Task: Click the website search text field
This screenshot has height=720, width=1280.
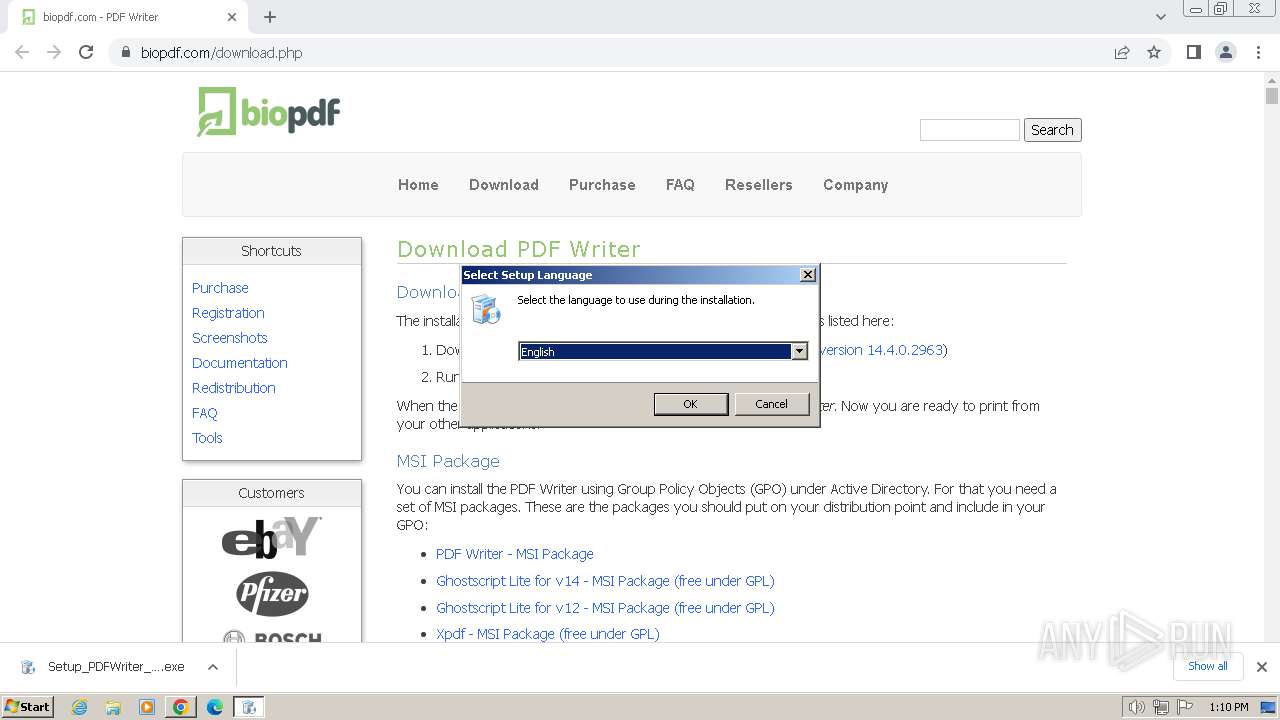Action: (x=969, y=130)
